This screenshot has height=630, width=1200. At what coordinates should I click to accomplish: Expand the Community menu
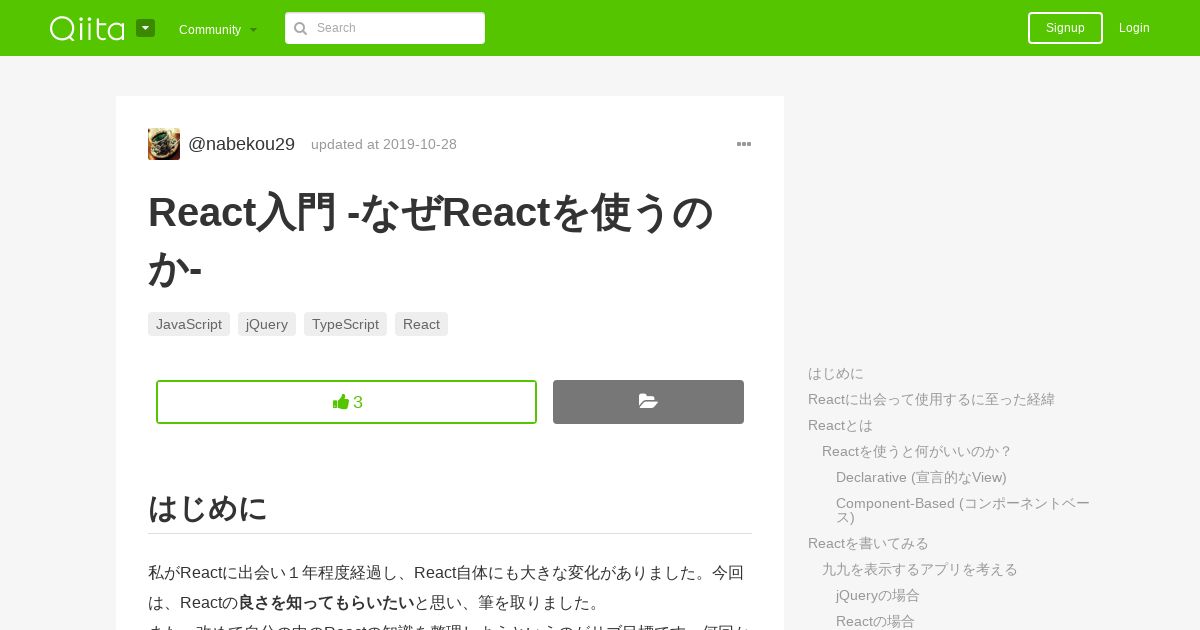(x=218, y=29)
